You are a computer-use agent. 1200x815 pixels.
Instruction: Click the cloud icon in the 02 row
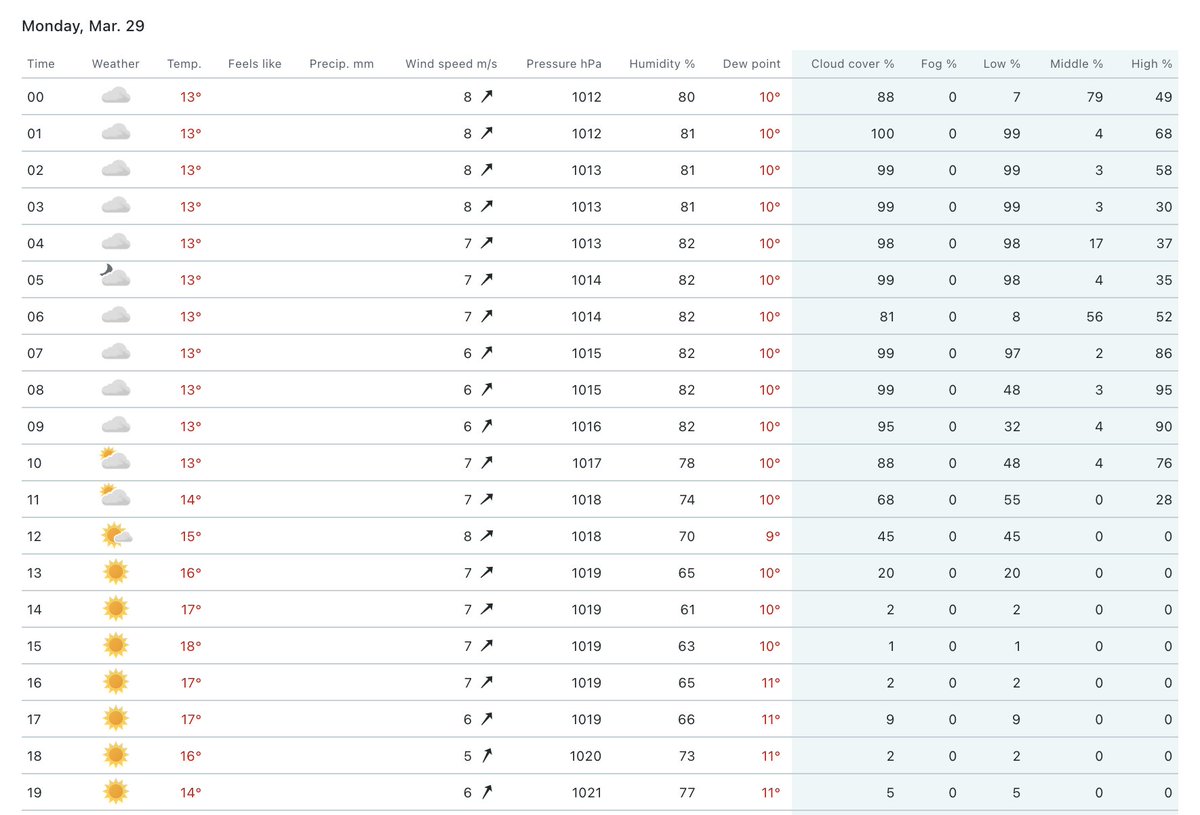(x=116, y=170)
